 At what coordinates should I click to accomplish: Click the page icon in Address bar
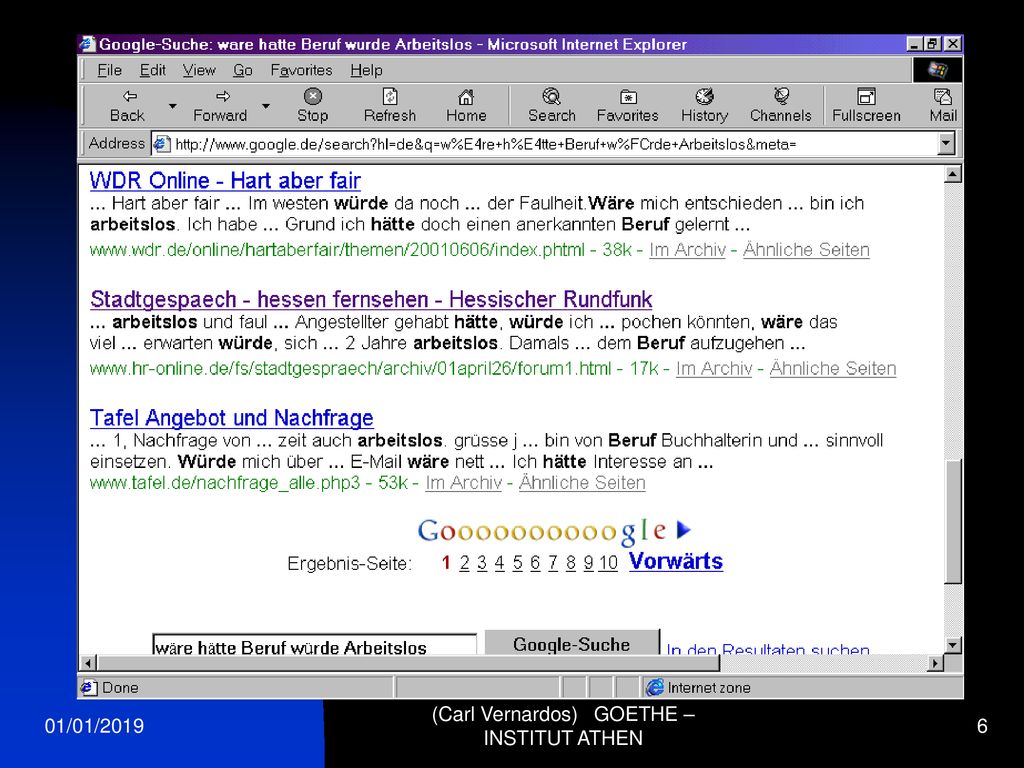[161, 144]
